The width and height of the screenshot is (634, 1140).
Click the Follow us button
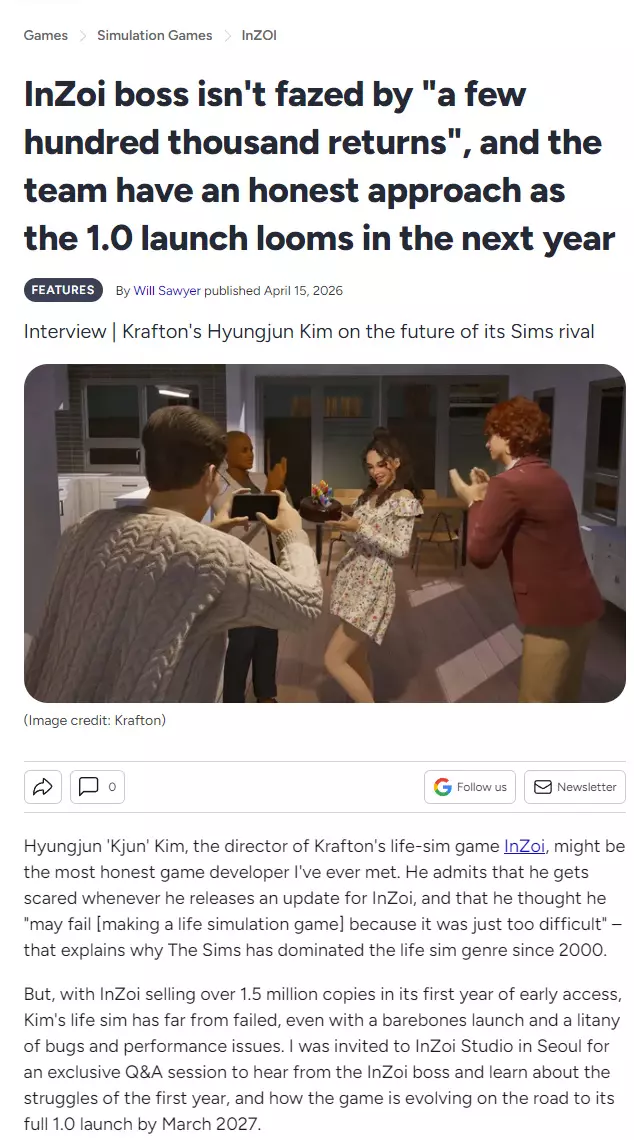tap(470, 787)
